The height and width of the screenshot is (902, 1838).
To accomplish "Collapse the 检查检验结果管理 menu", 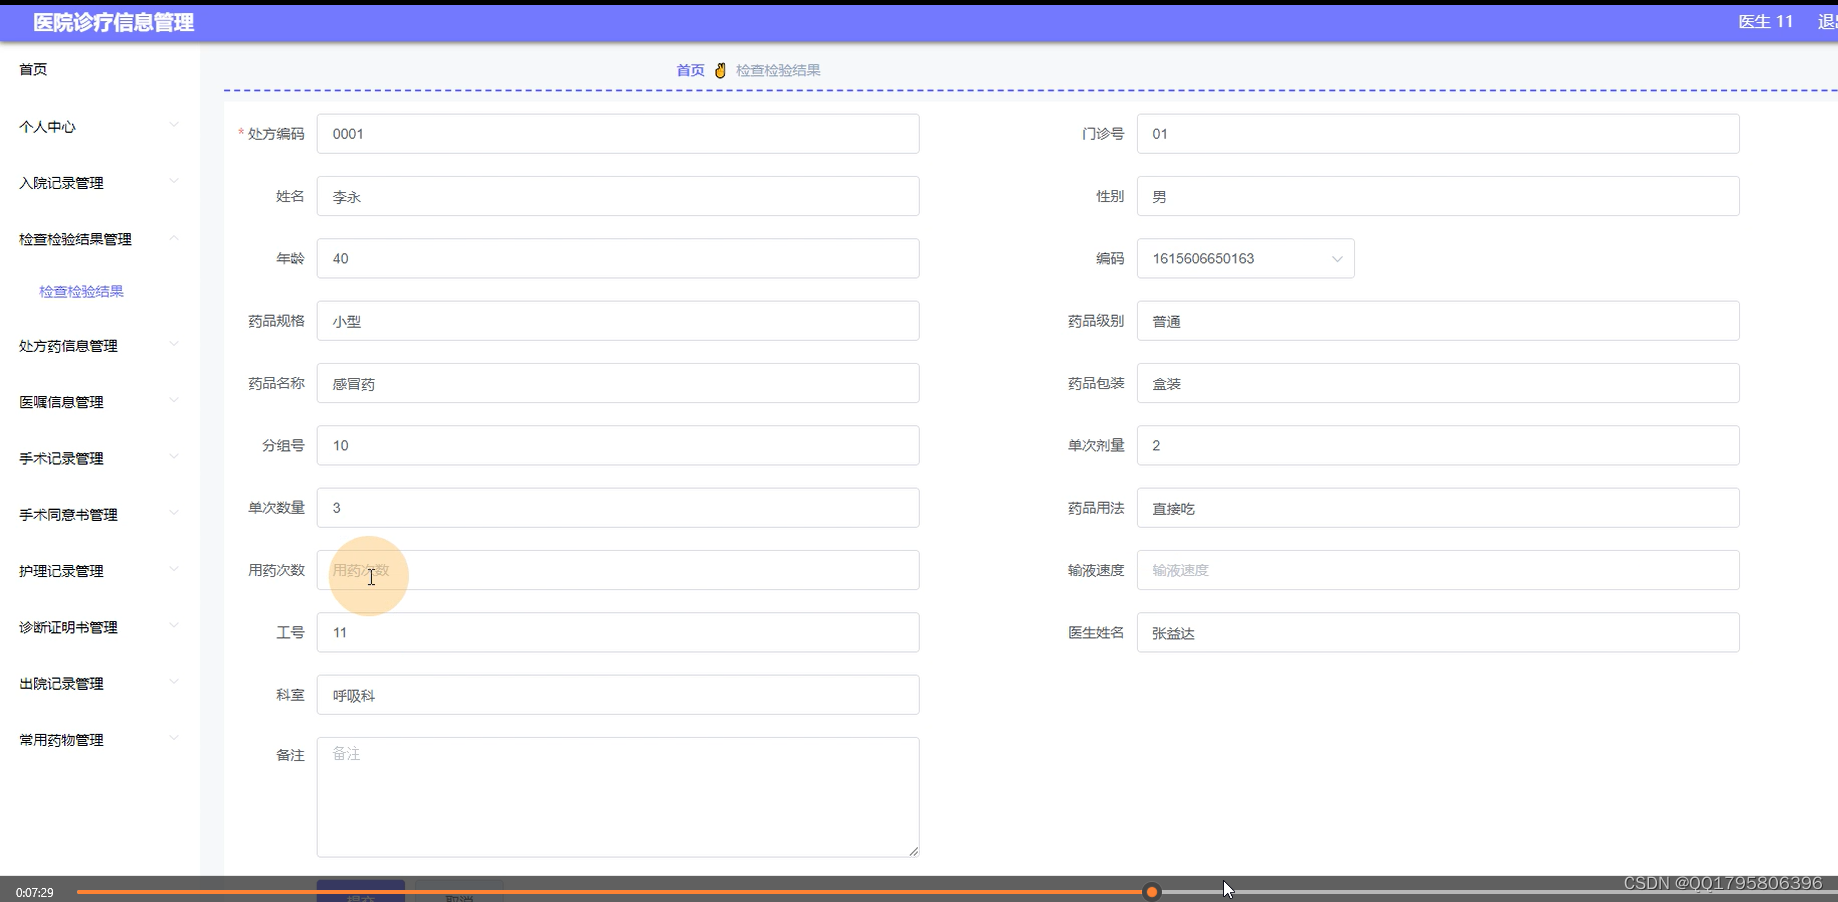I will tap(99, 239).
